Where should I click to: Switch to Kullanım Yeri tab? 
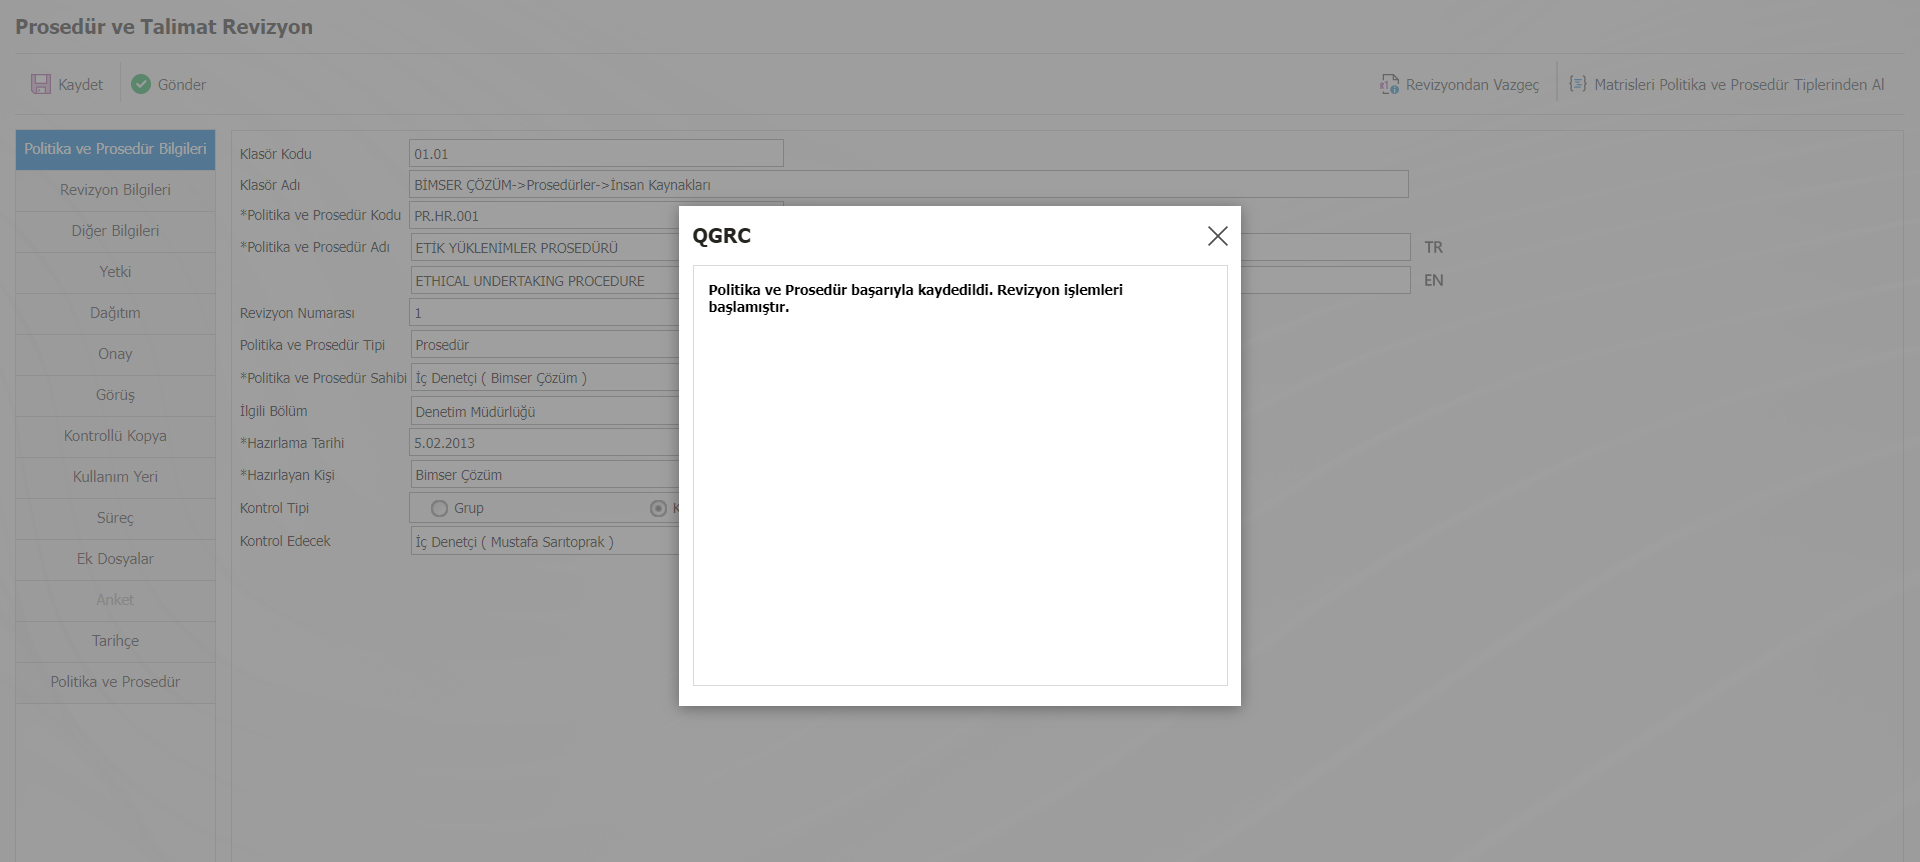[115, 477]
